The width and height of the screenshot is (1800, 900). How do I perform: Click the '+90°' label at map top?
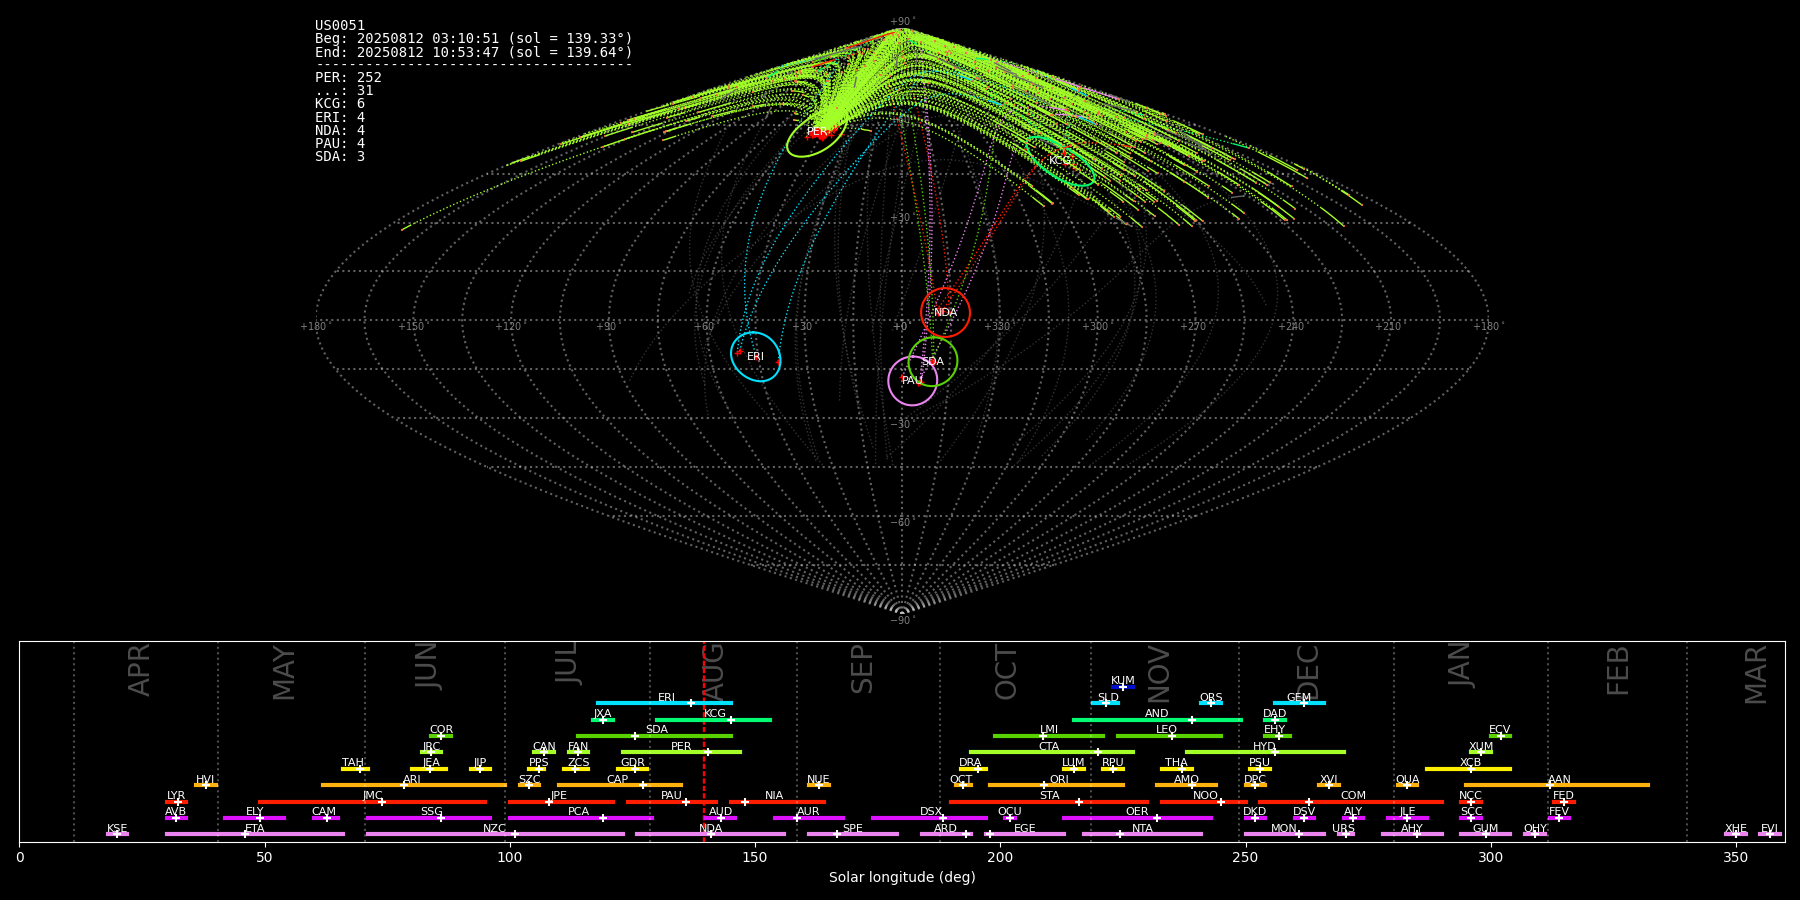tap(902, 22)
